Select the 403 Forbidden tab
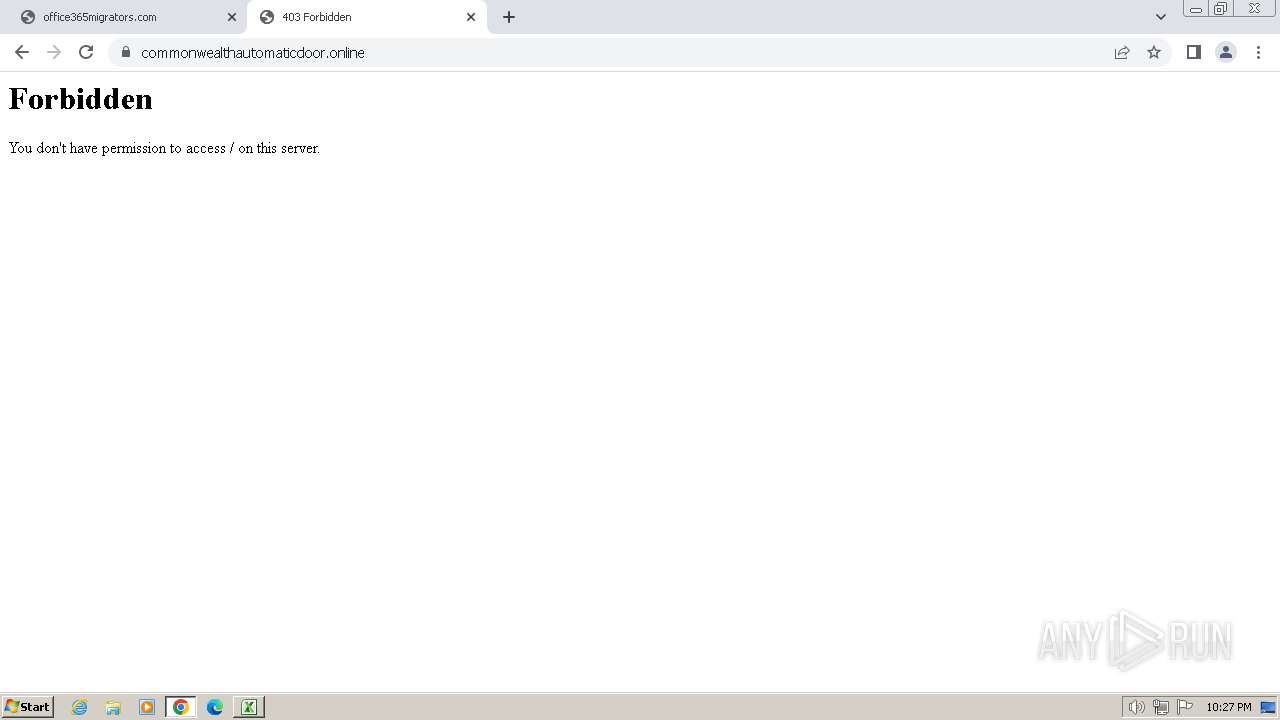 point(367,17)
